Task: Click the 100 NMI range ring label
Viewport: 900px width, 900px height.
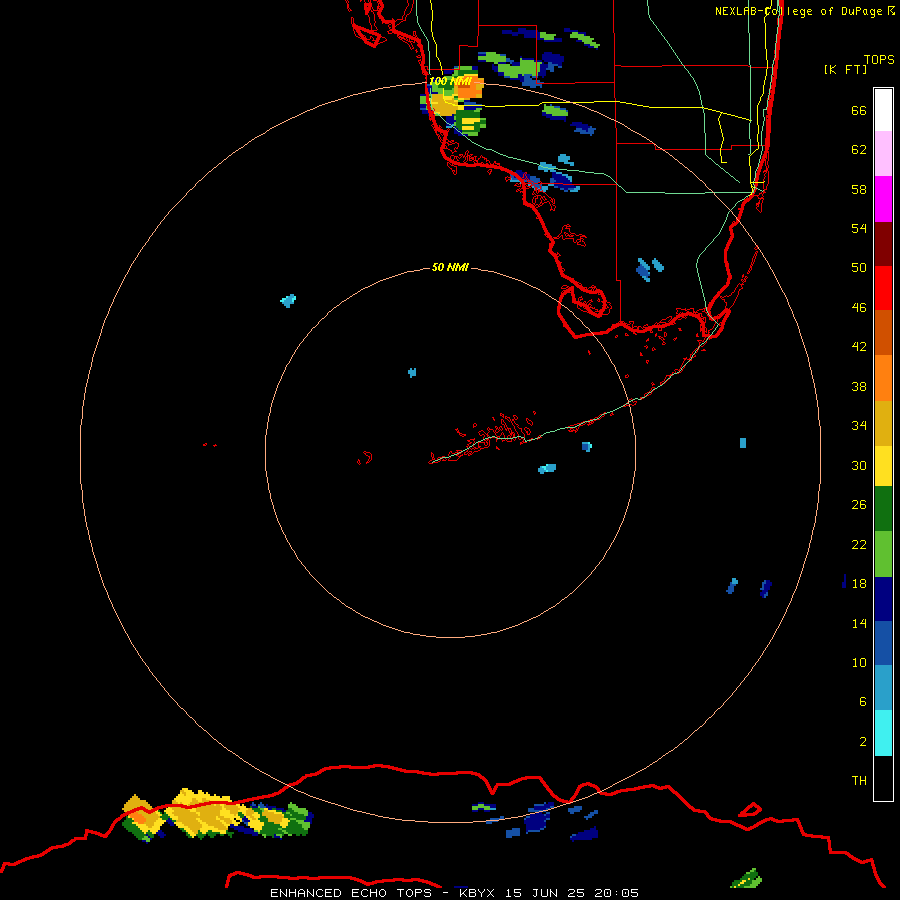Action: (450, 81)
